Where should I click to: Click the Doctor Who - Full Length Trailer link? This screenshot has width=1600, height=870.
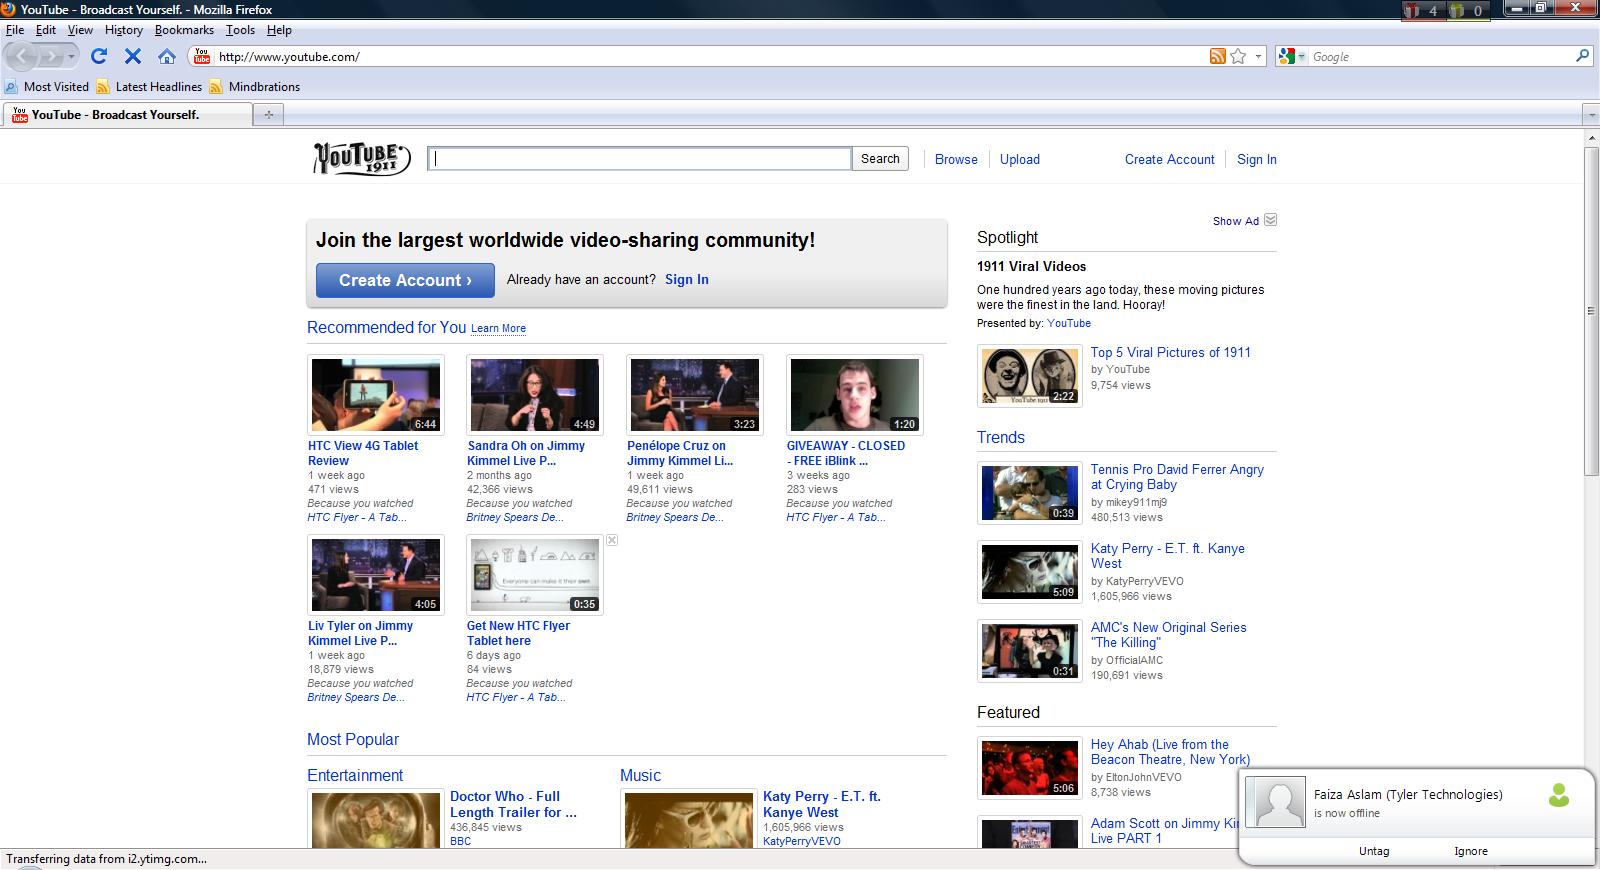tap(513, 805)
